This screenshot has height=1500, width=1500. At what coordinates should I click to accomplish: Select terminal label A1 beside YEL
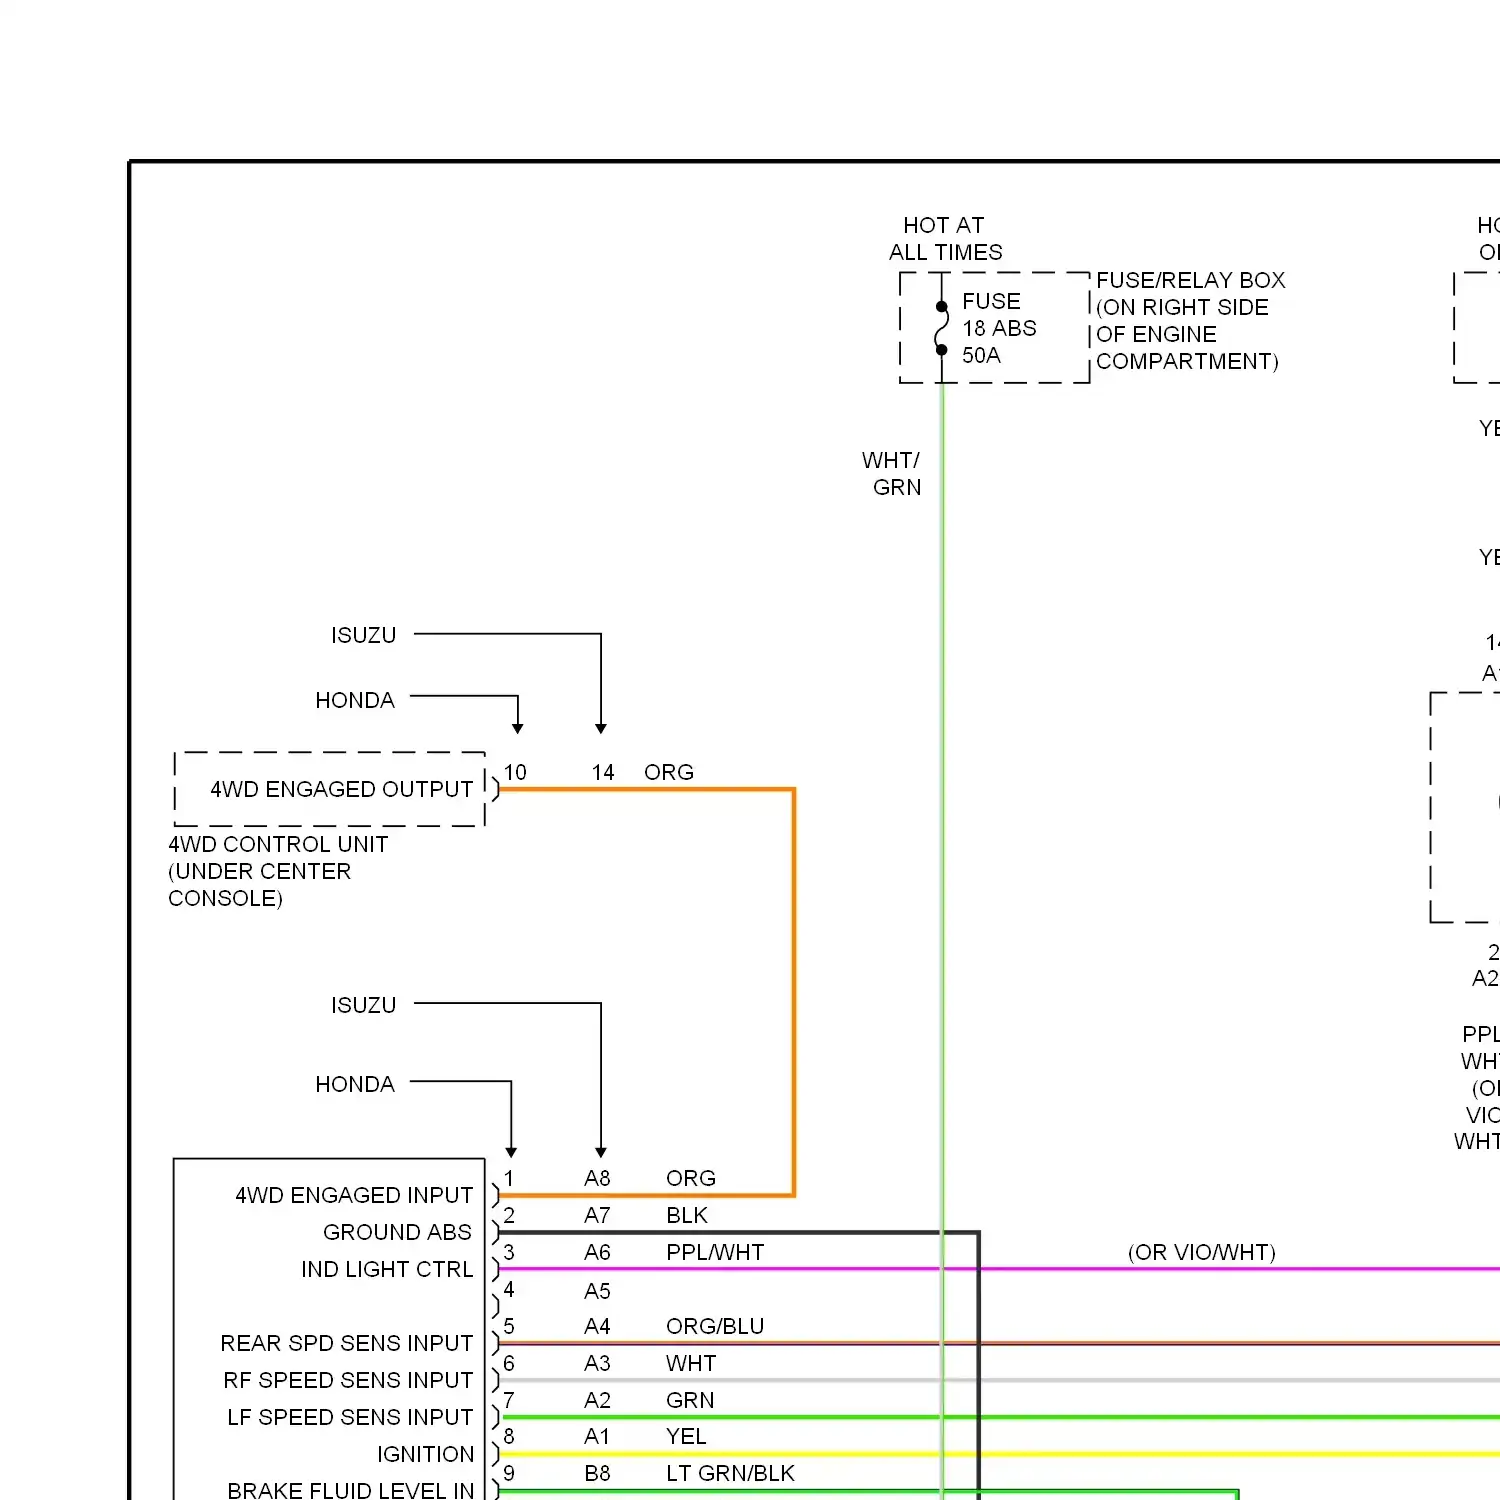(x=597, y=1436)
